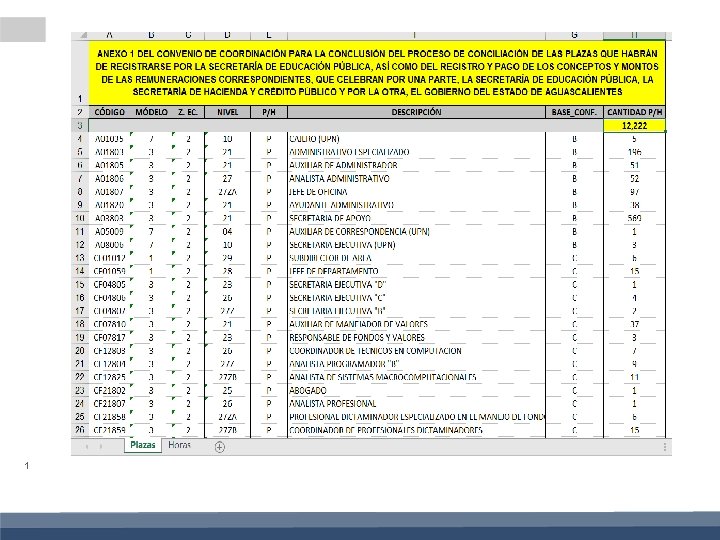
Task: Select all cells corner button
Action: click(x=80, y=35)
